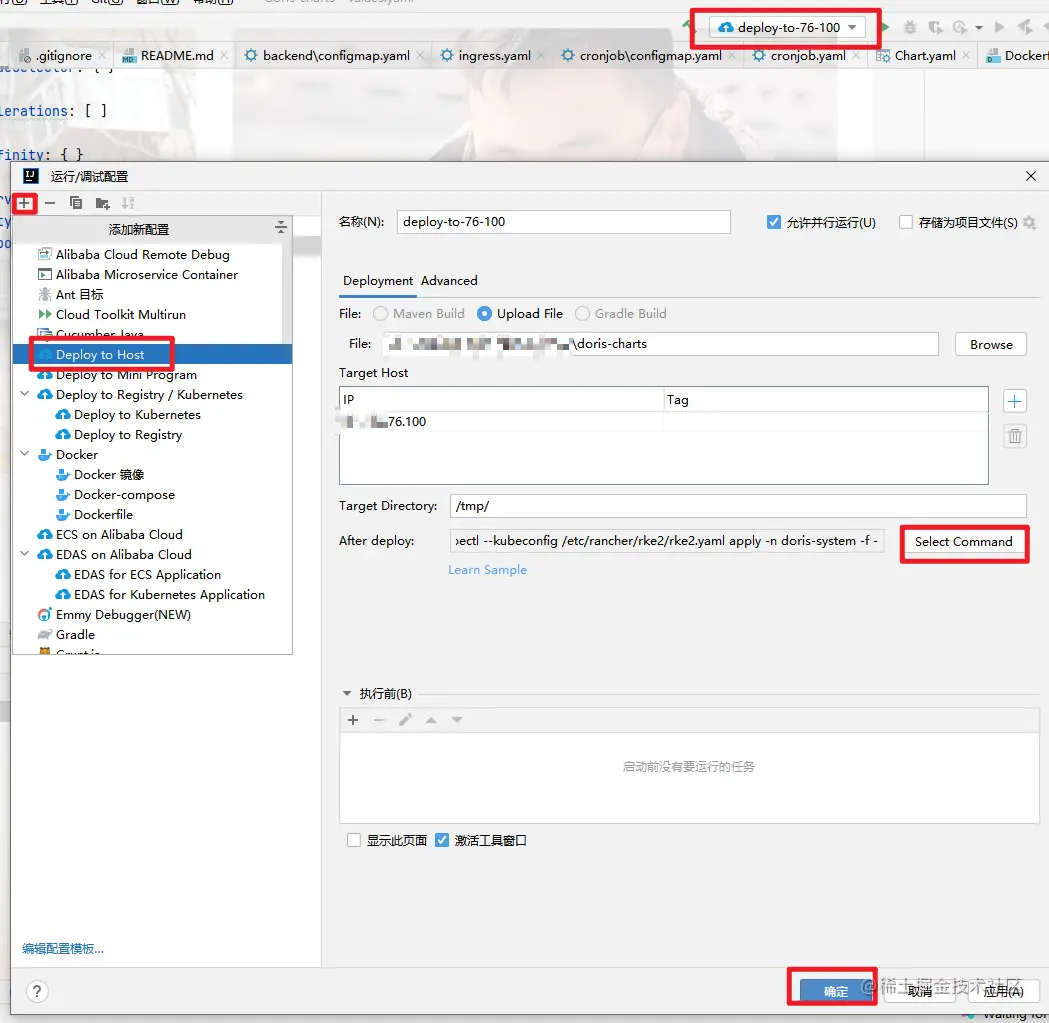
Task: Remove before-launch task minus icon
Action: click(379, 720)
